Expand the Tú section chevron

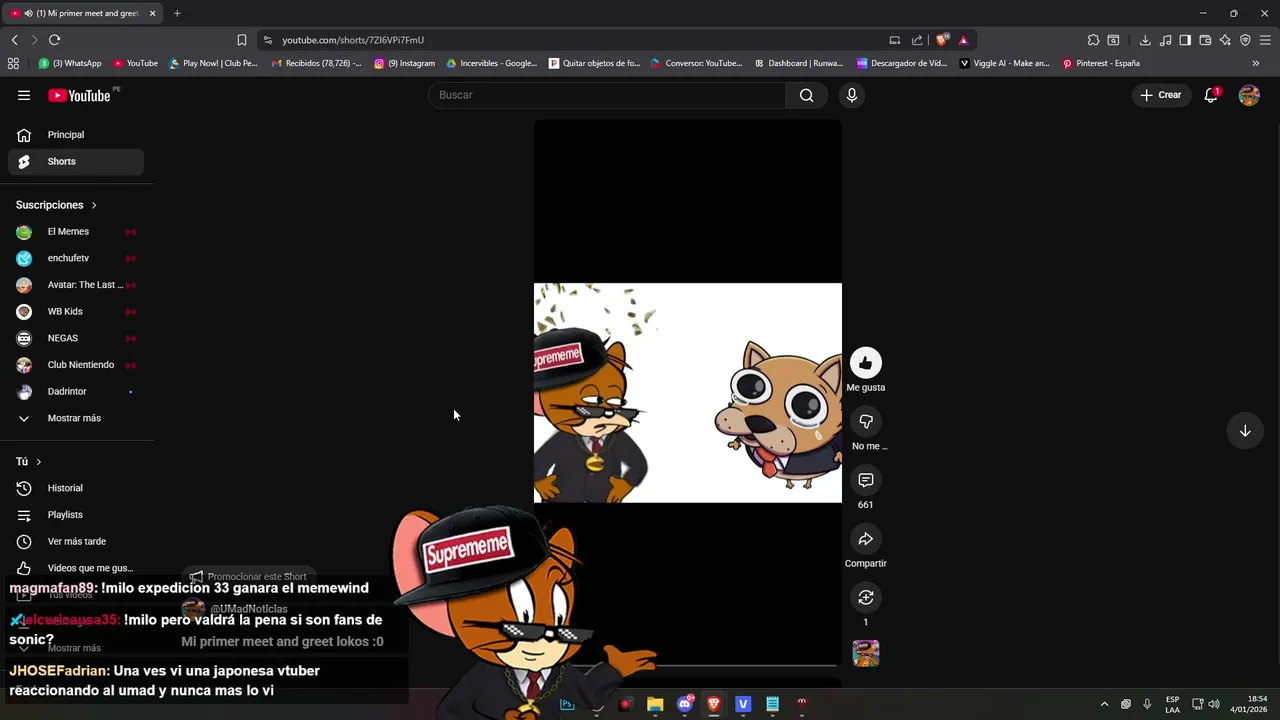[x=39, y=462]
